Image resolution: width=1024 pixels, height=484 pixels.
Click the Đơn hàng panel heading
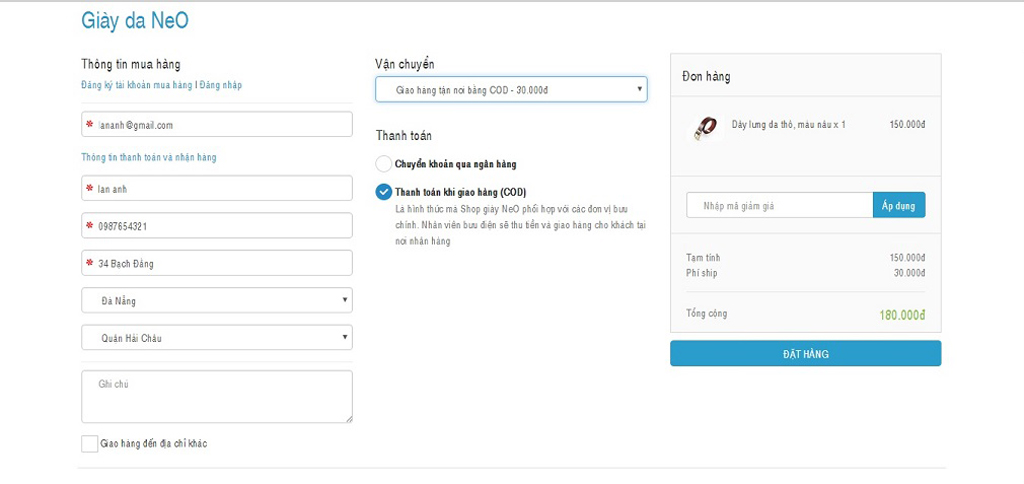point(706,76)
